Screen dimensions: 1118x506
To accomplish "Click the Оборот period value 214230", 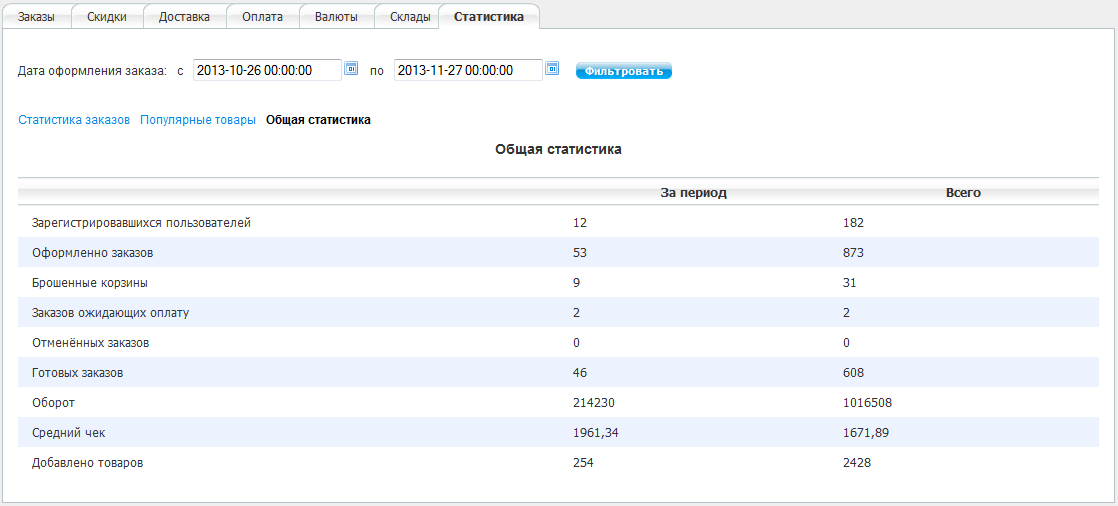I will pyautogui.click(x=593, y=403).
